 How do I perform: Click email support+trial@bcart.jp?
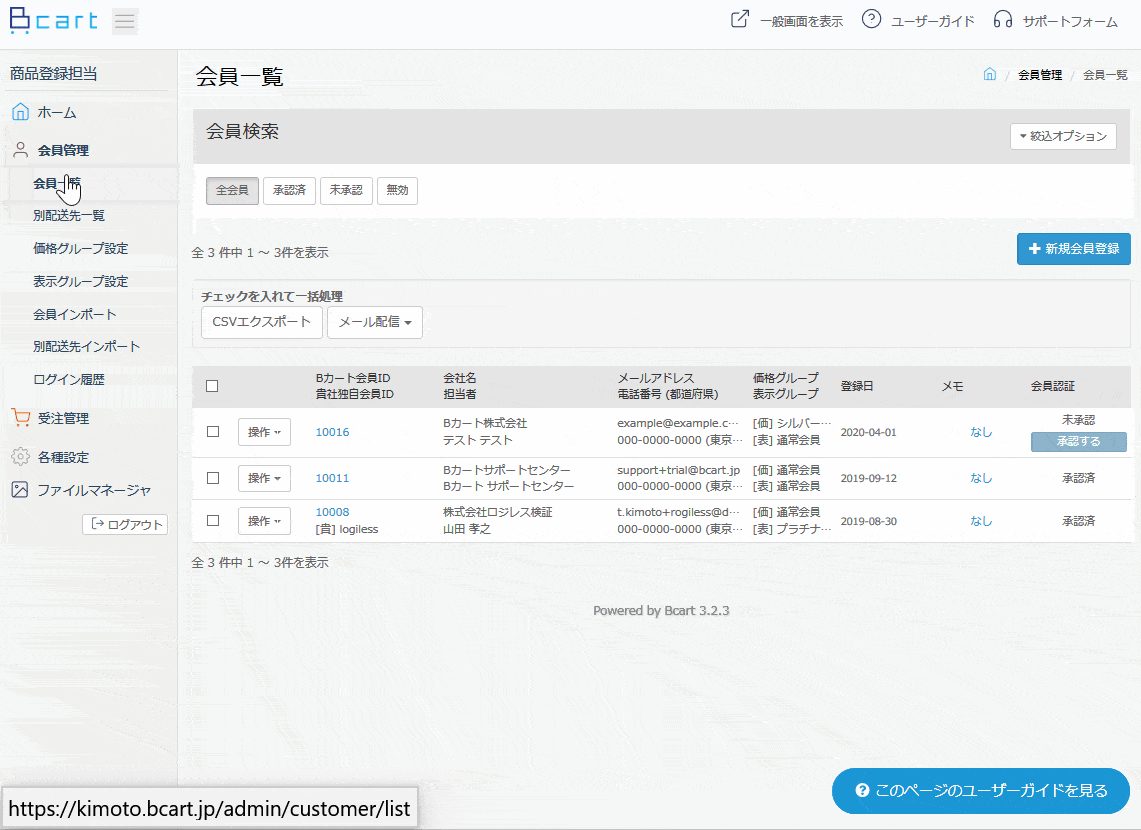pyautogui.click(x=678, y=470)
